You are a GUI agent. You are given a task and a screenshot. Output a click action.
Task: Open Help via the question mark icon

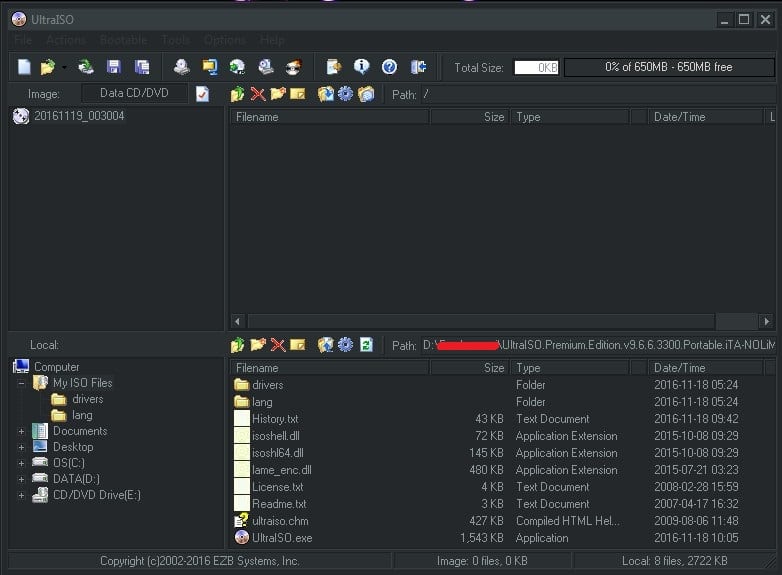click(x=390, y=66)
